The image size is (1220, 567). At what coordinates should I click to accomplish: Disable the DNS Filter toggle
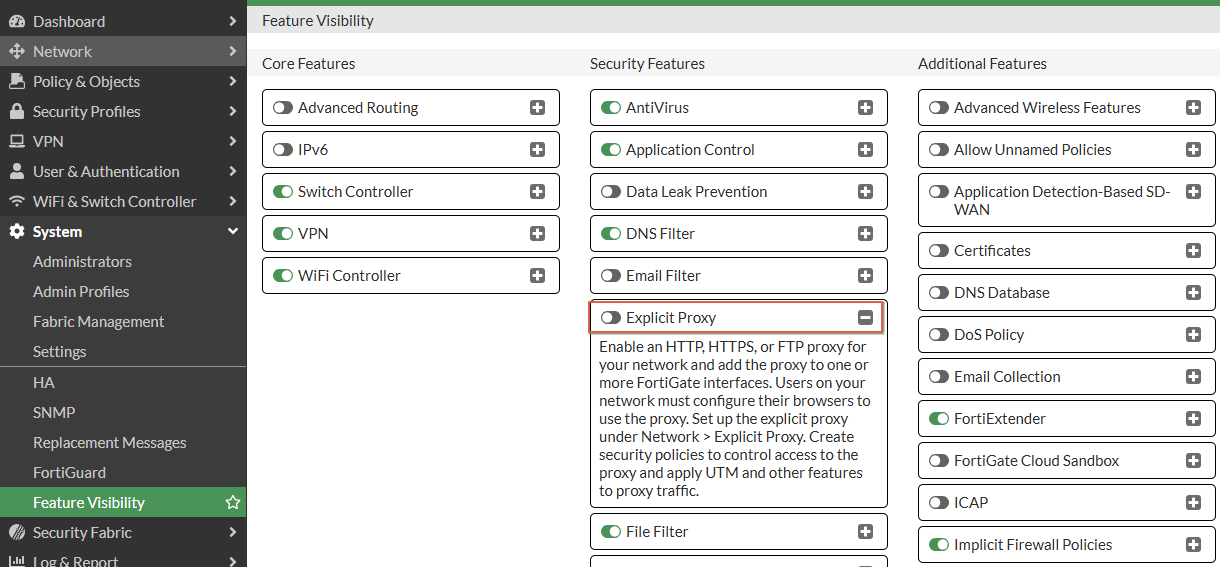point(611,234)
